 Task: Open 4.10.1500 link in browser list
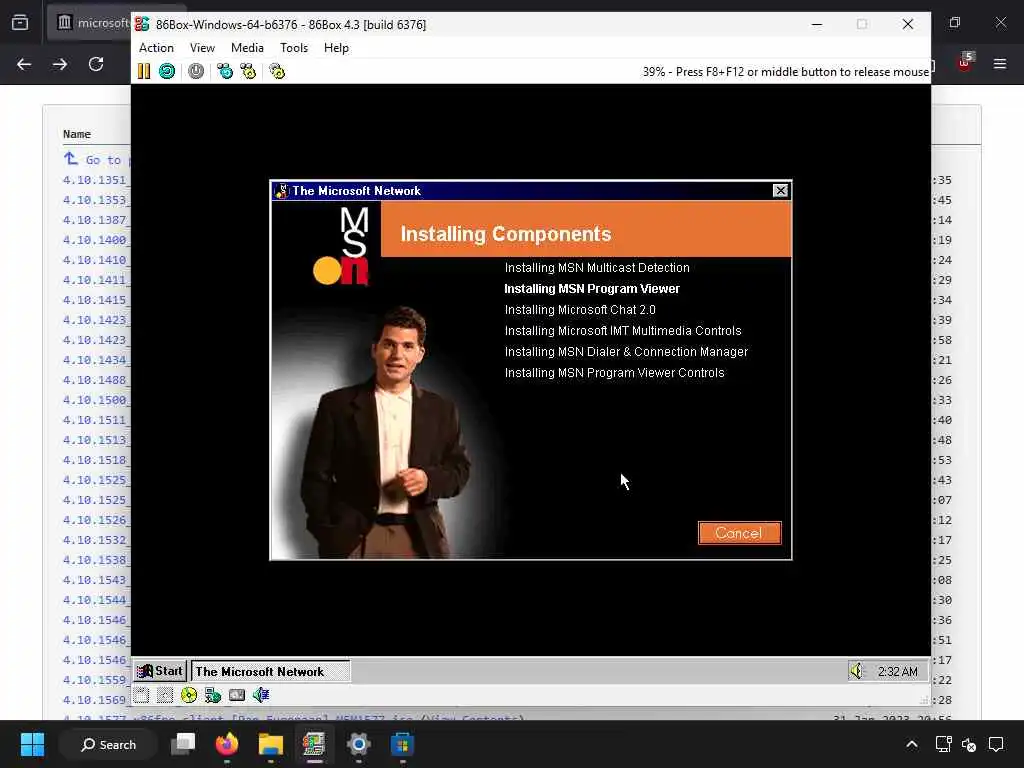click(96, 400)
